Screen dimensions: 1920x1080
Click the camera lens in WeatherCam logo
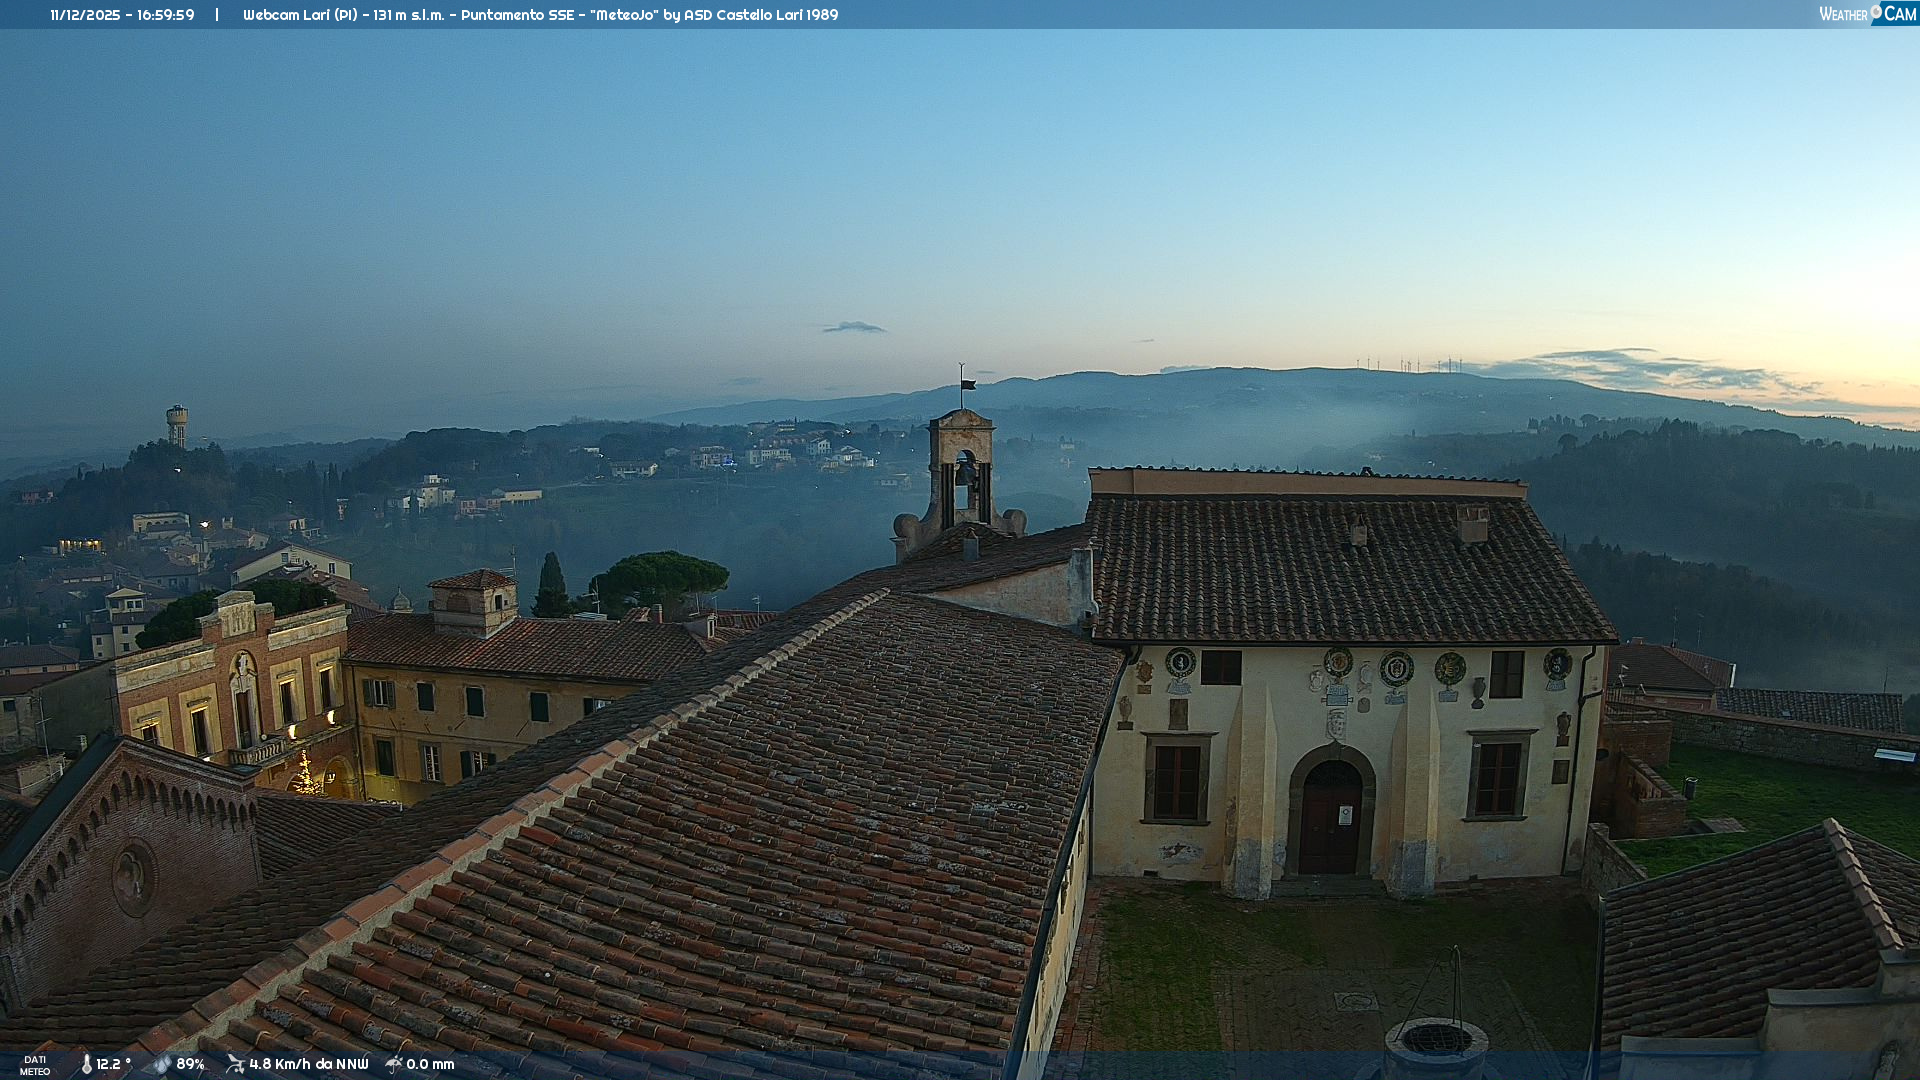(1876, 11)
